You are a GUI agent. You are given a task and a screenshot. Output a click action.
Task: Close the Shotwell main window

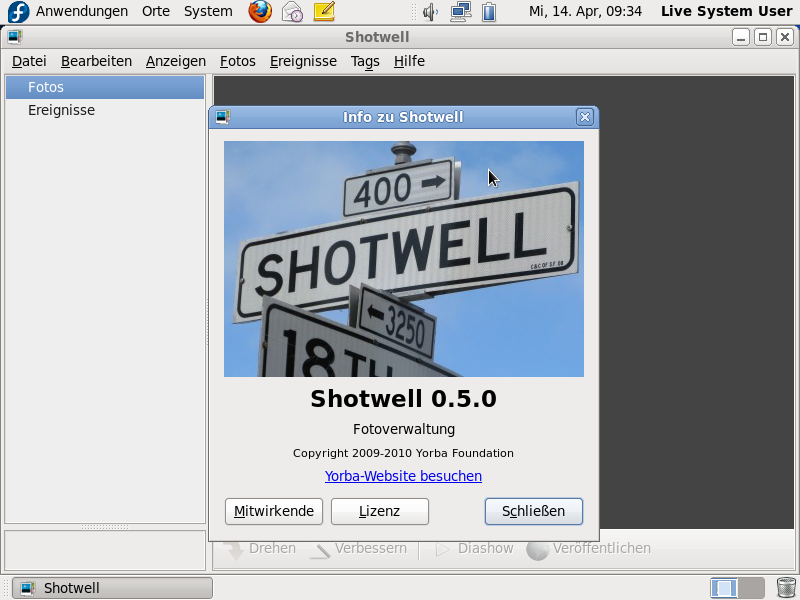(785, 37)
